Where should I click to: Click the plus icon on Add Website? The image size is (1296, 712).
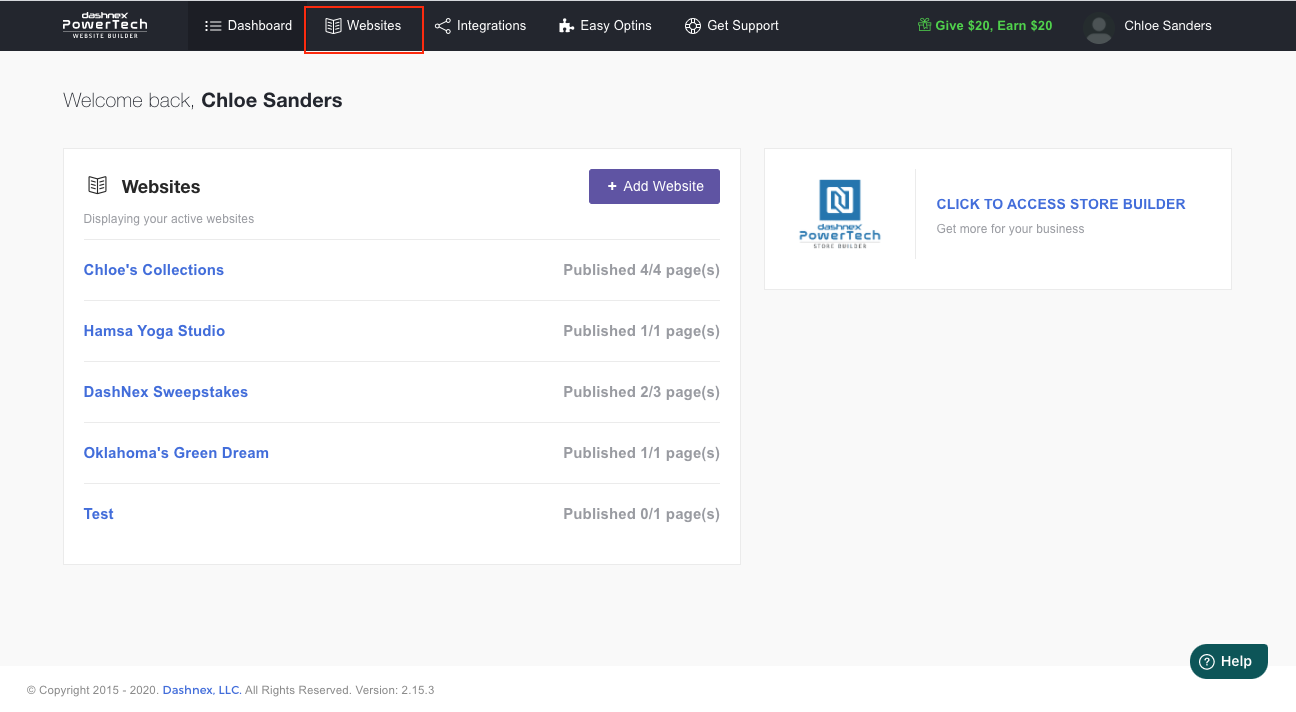[612, 186]
